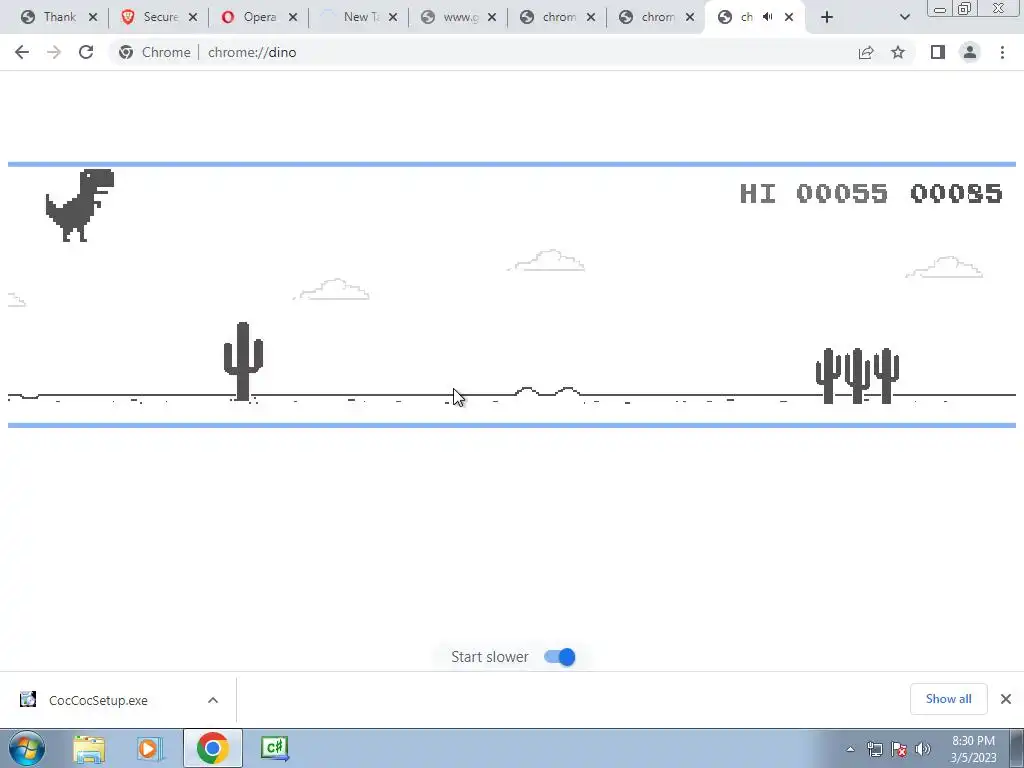Open the profile avatar menu

[x=970, y=52]
